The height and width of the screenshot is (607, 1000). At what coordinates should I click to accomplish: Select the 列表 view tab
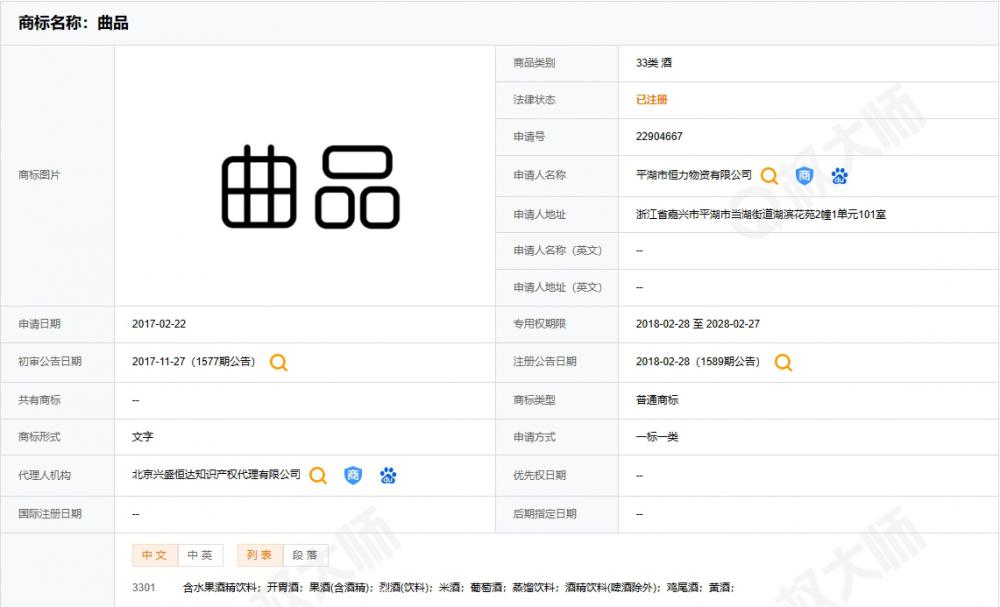point(260,555)
